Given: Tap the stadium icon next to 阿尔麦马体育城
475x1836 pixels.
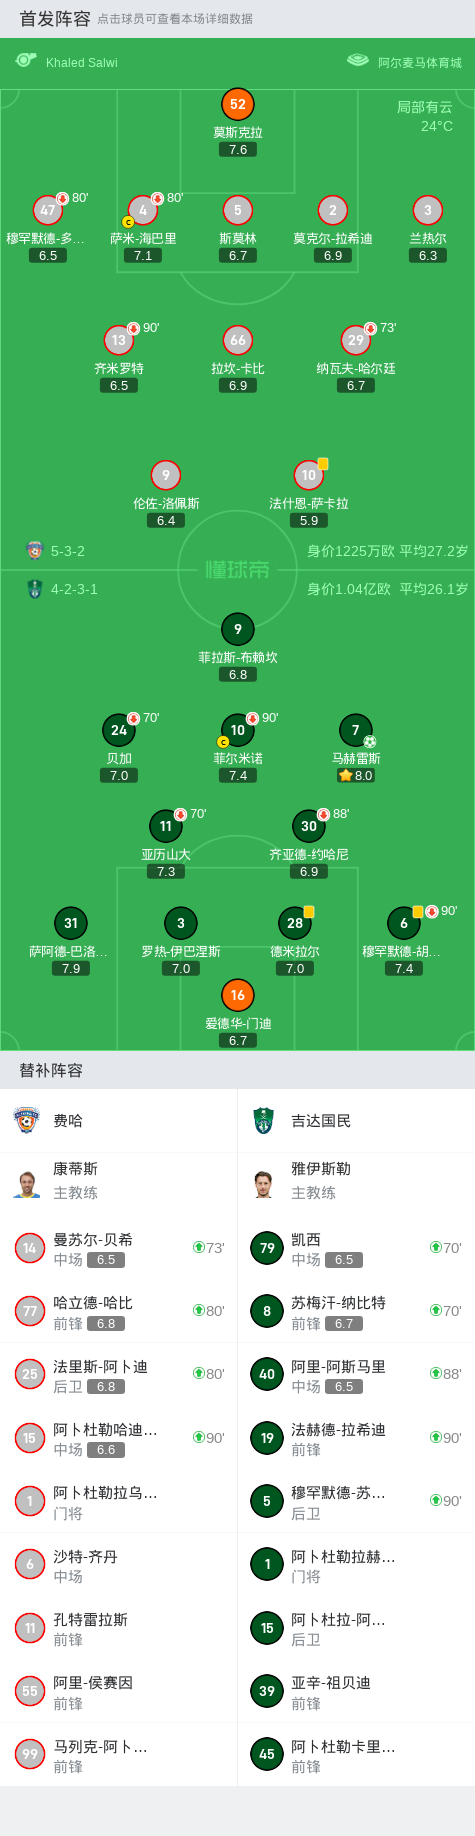Looking at the screenshot, I should pyautogui.click(x=358, y=61).
